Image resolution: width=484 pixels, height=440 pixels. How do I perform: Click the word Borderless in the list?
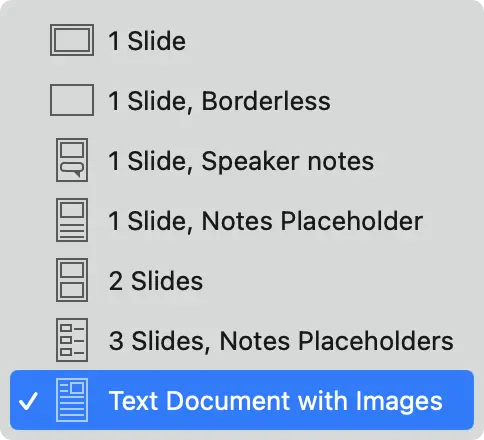coord(266,101)
